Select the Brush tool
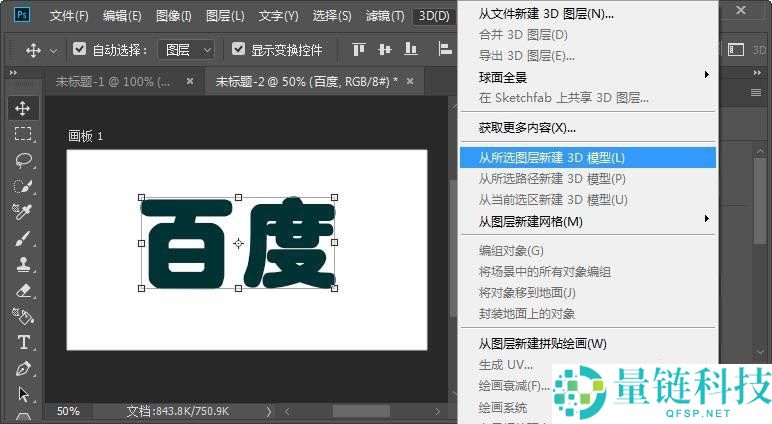 pos(23,238)
